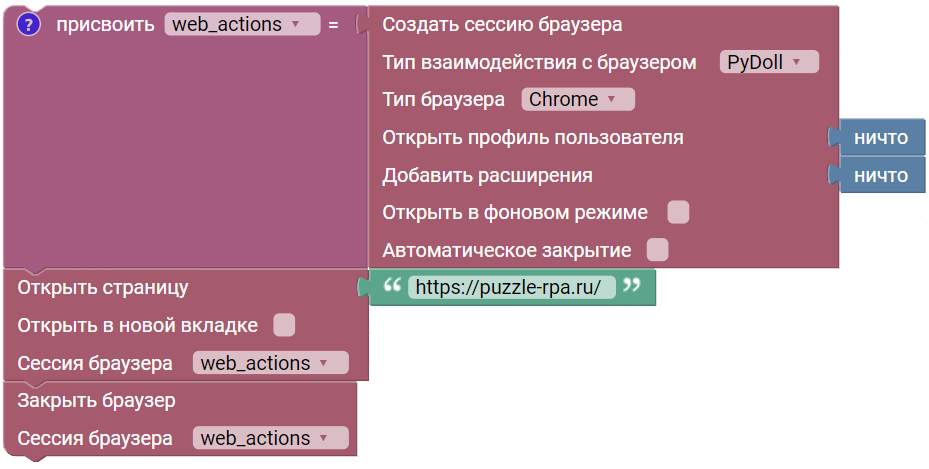Select 'ничто' block next to extensions
Screen dimensions: 929x469
coord(881,175)
